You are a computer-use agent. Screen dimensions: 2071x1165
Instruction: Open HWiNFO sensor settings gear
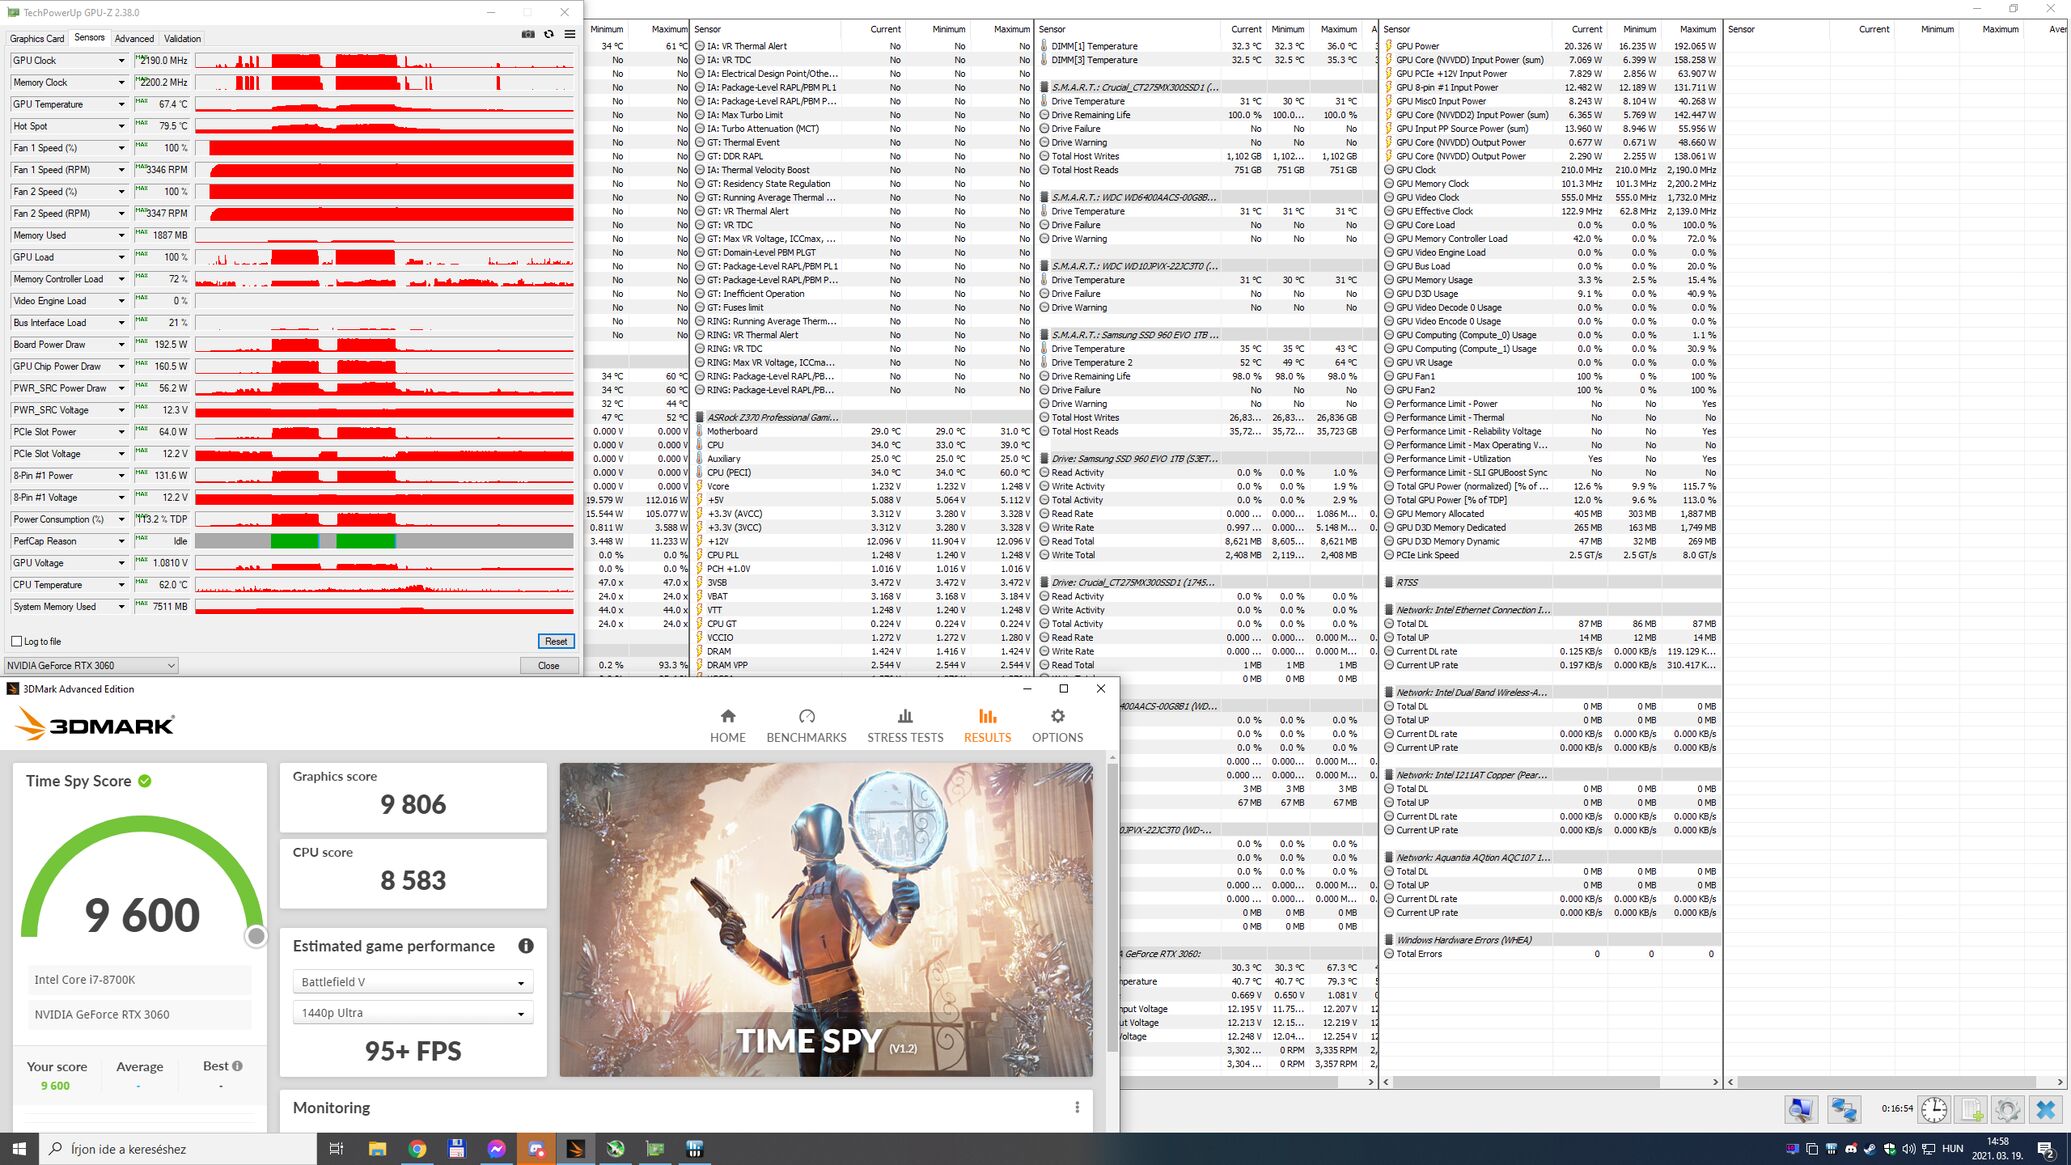pyautogui.click(x=2008, y=1109)
